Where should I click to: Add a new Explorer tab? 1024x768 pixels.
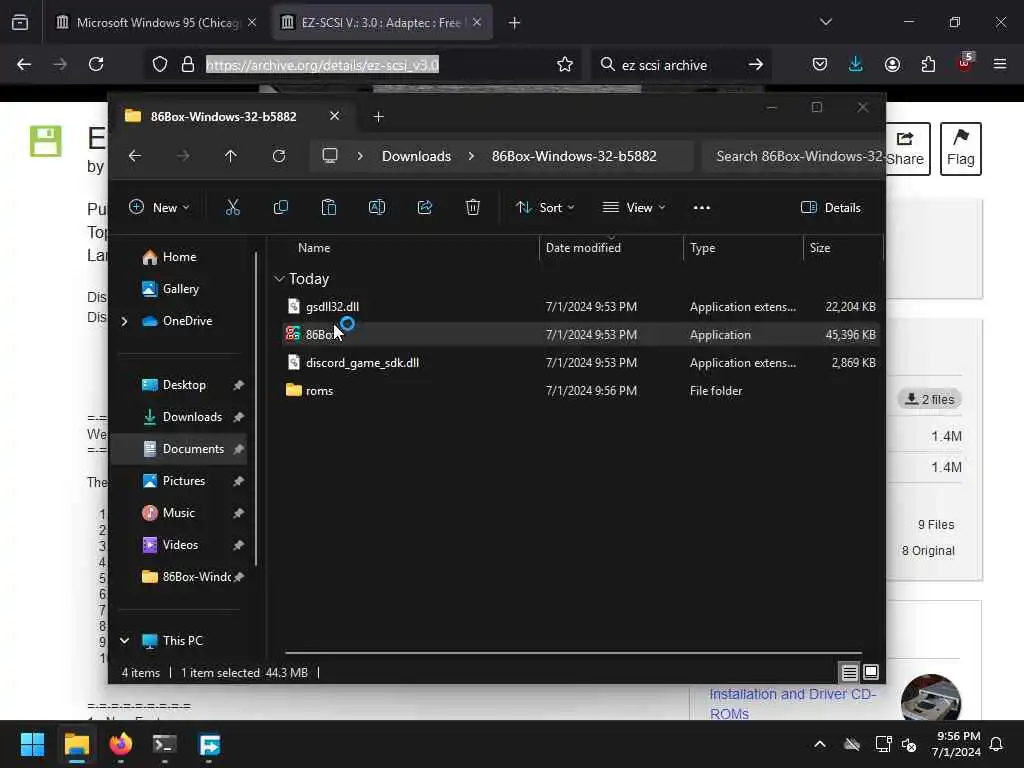[x=378, y=117]
